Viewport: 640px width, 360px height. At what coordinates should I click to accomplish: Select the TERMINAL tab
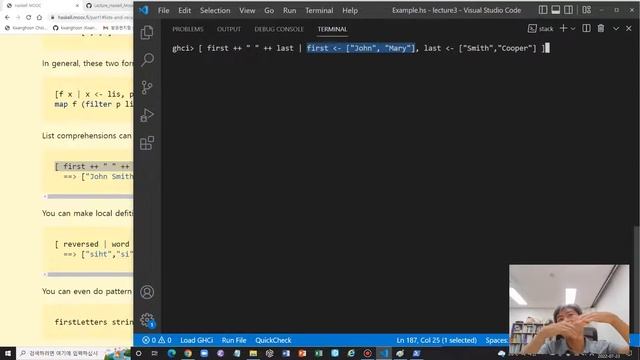[332, 29]
